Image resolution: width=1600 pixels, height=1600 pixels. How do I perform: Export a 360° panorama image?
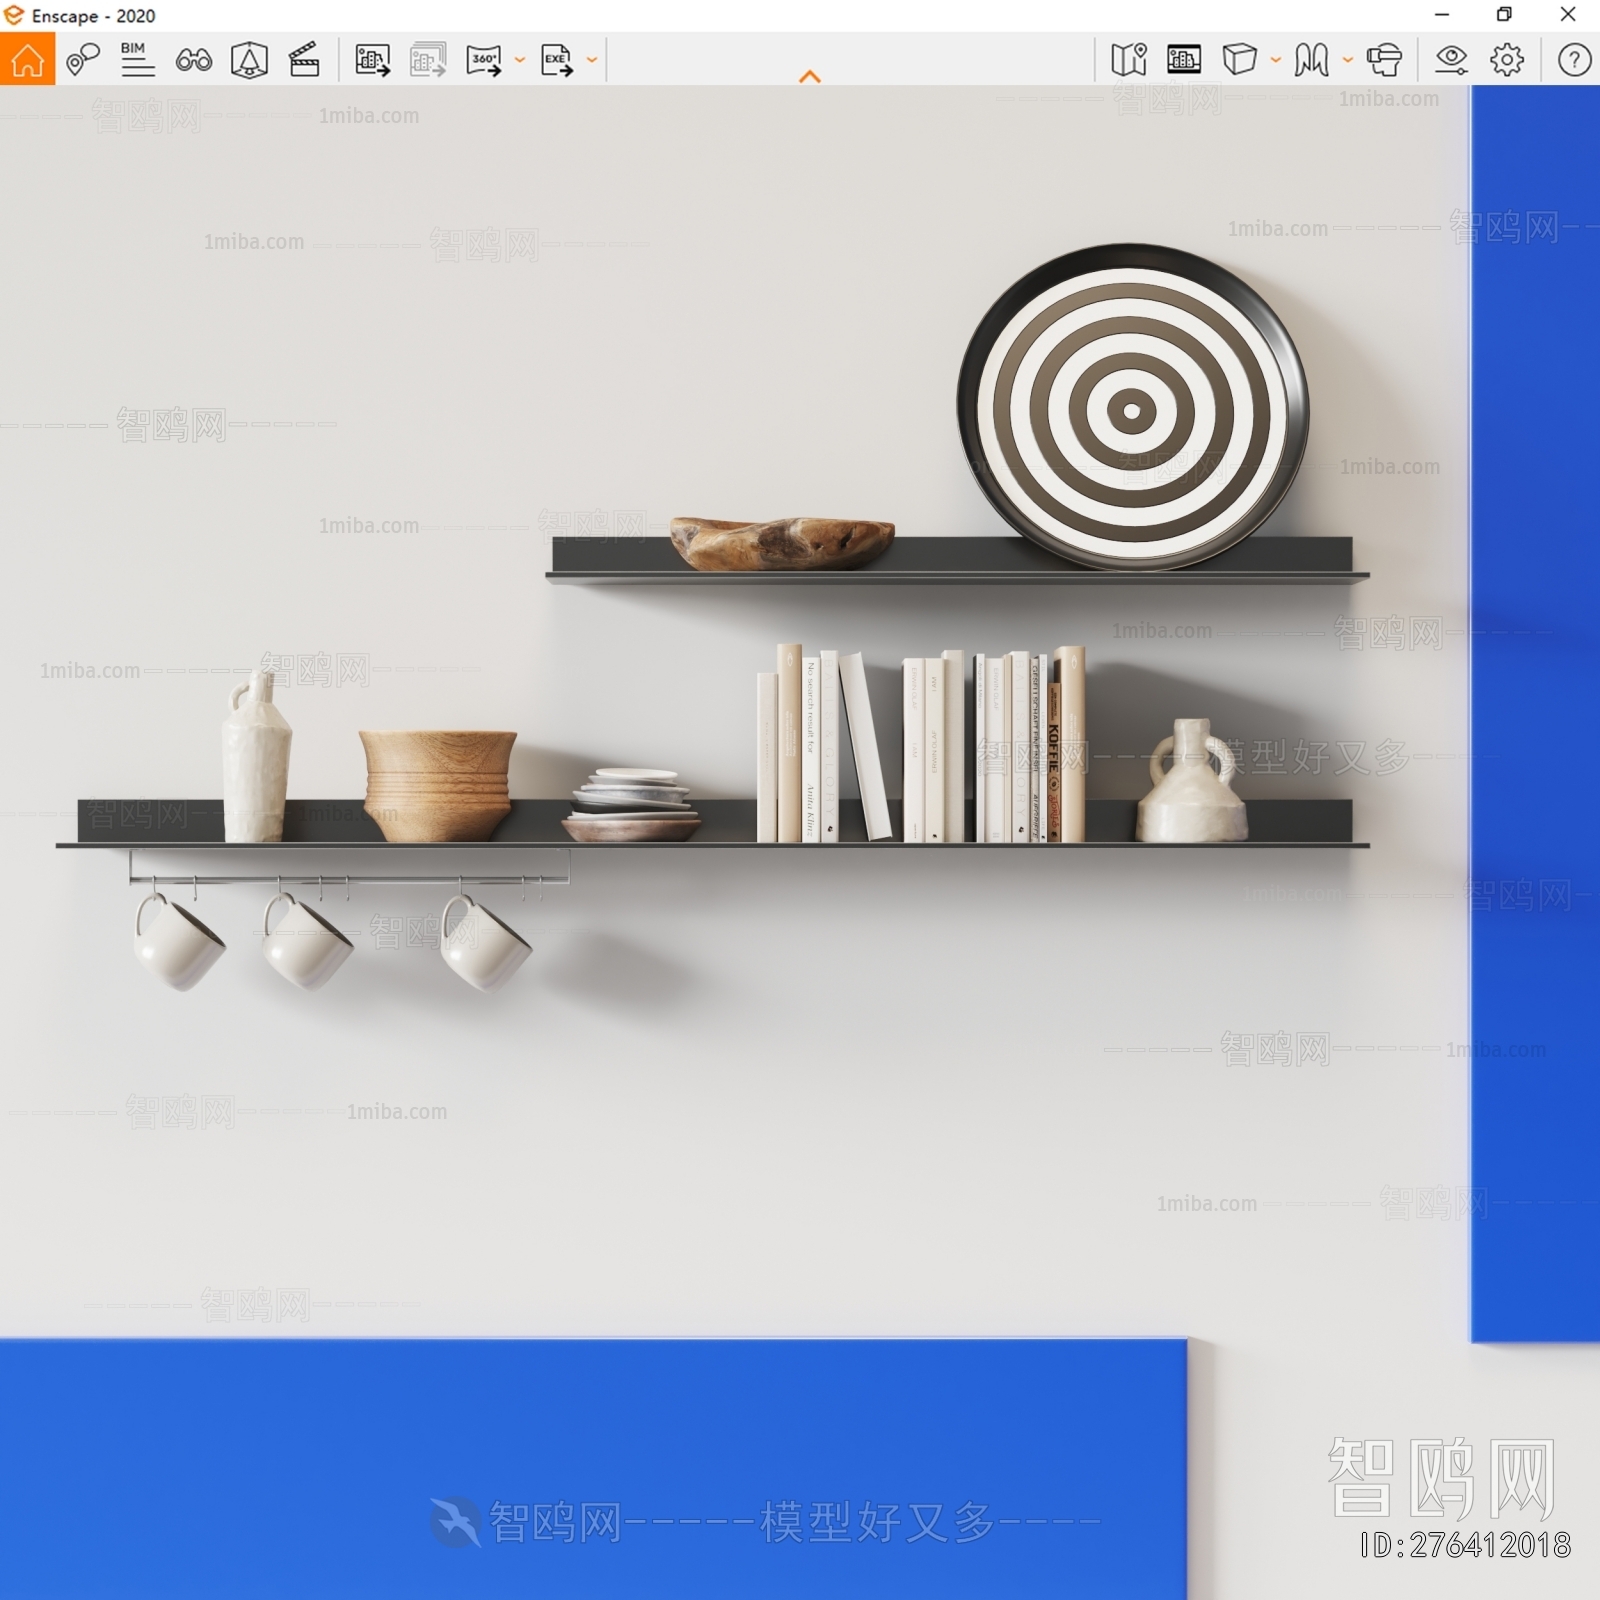coord(485,60)
